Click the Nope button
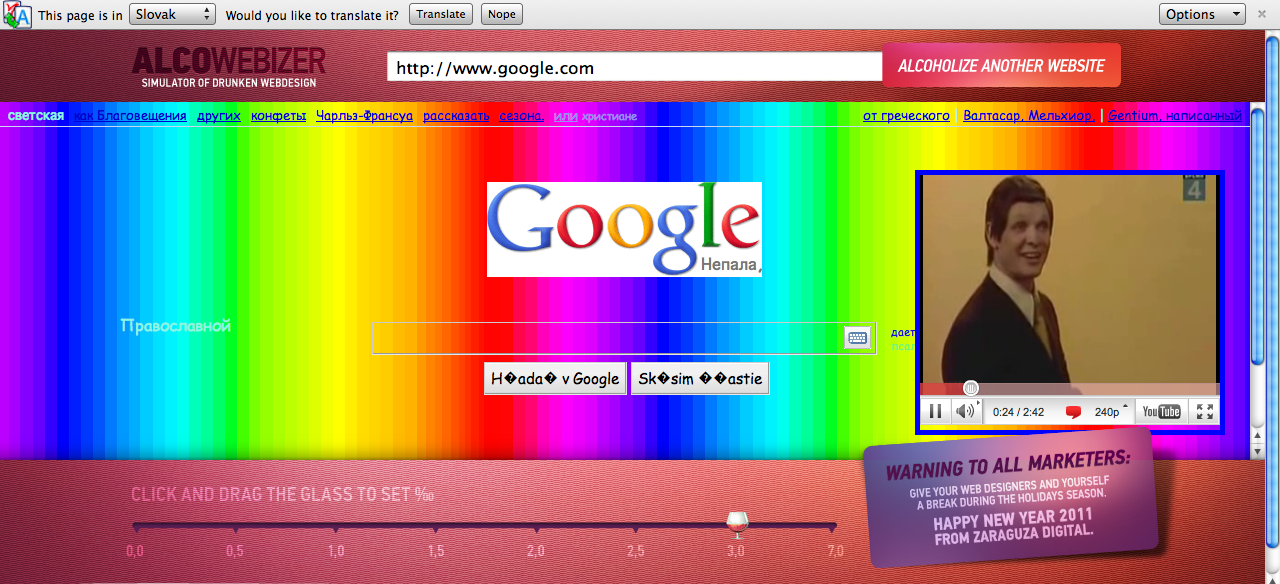This screenshot has width=1280, height=584. (x=501, y=14)
